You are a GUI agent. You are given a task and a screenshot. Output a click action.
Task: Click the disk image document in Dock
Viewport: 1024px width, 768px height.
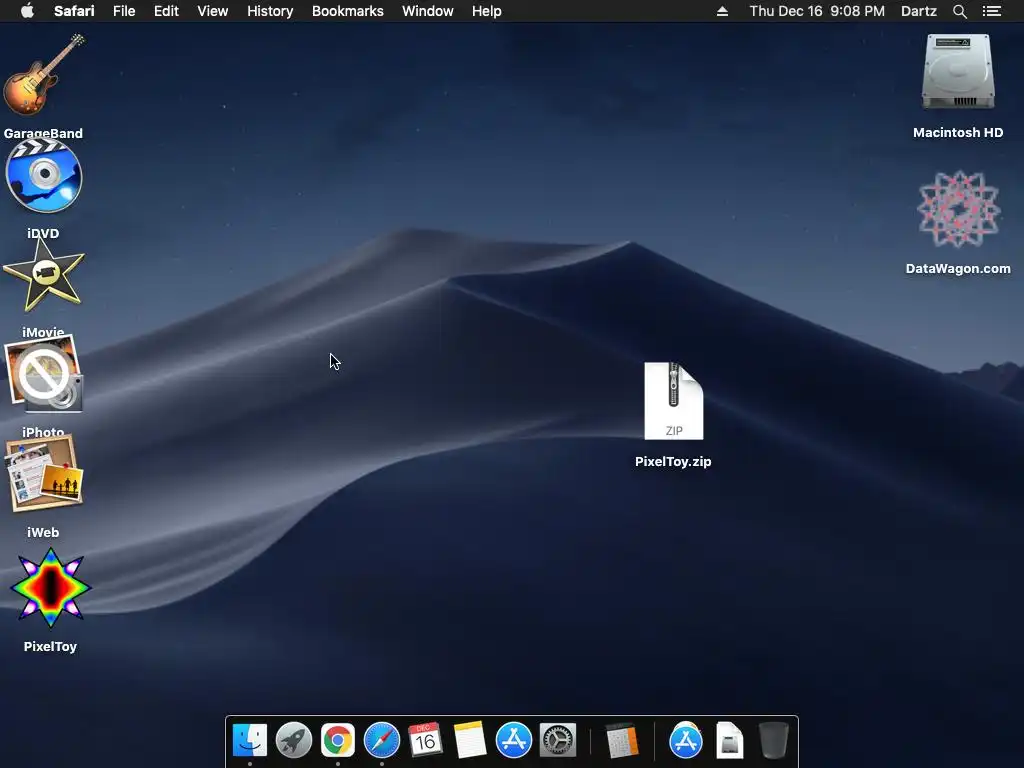click(x=729, y=741)
